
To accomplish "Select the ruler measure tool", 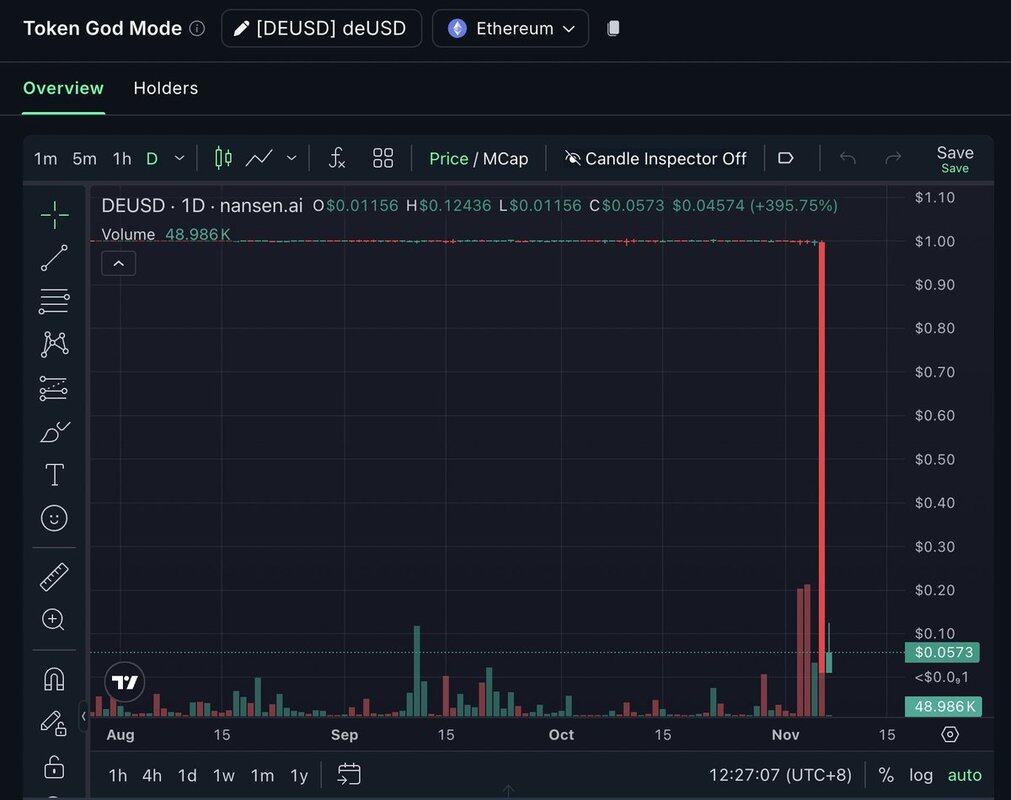I will point(54,577).
